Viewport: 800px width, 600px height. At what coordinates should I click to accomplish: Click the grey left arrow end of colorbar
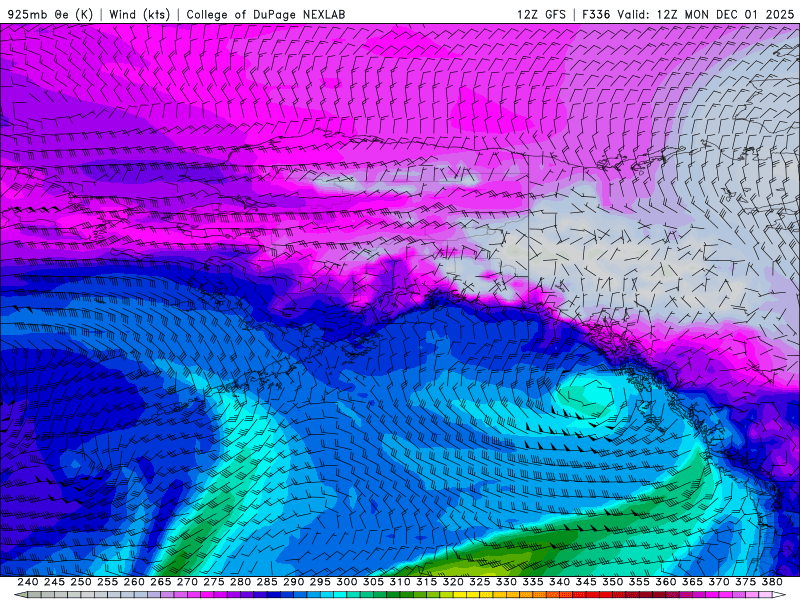pyautogui.click(x=21, y=595)
